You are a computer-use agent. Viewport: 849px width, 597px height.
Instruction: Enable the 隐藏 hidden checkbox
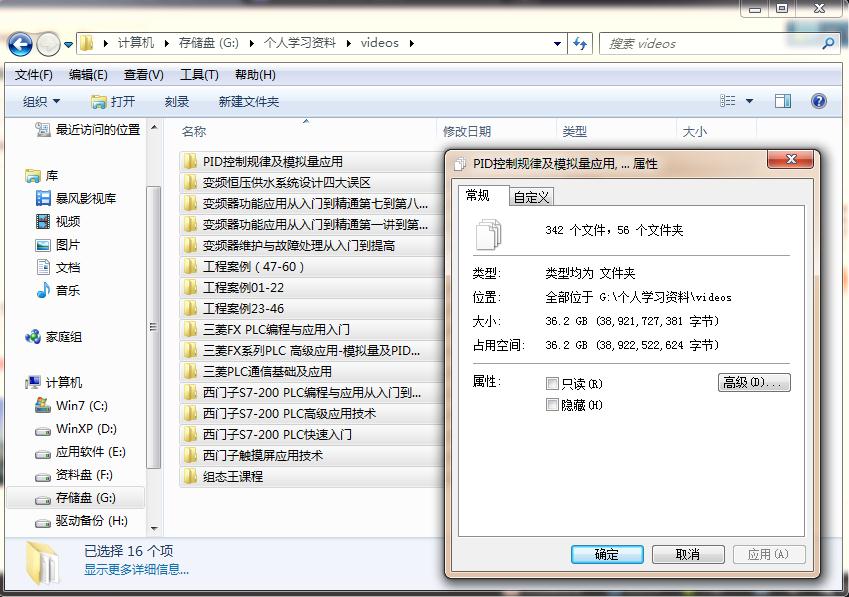coord(553,405)
